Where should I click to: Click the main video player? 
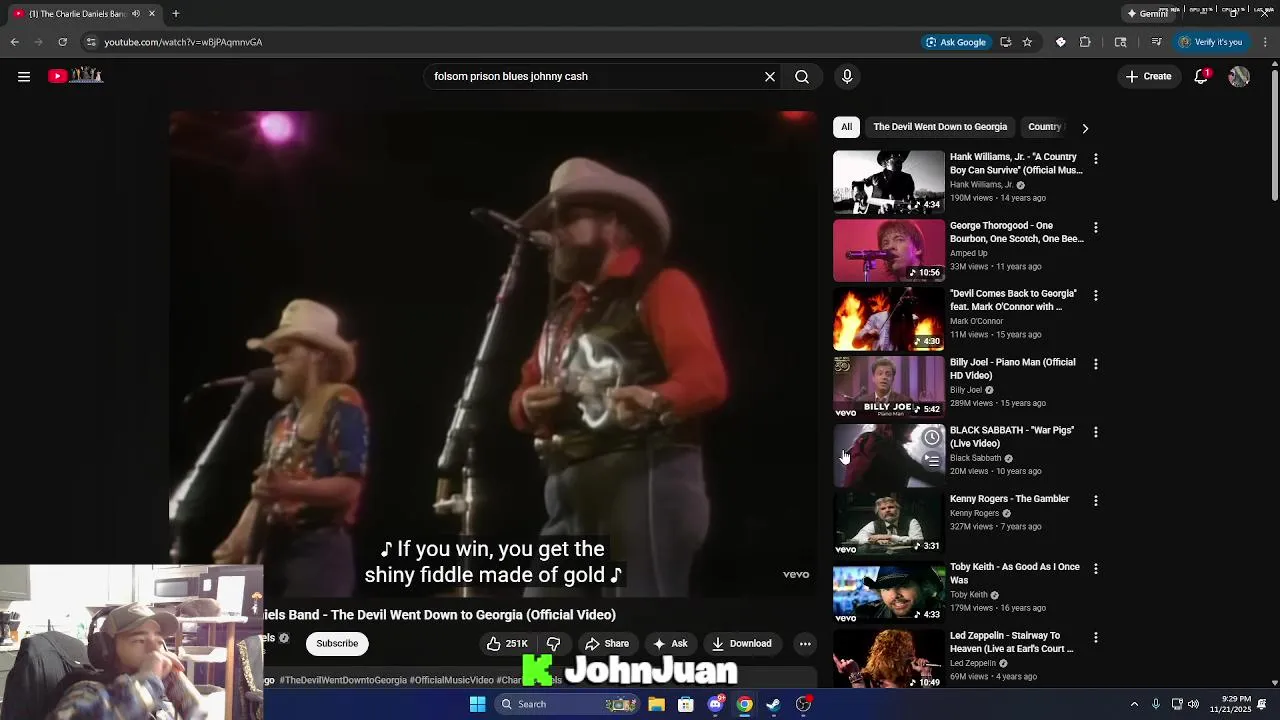click(x=493, y=353)
